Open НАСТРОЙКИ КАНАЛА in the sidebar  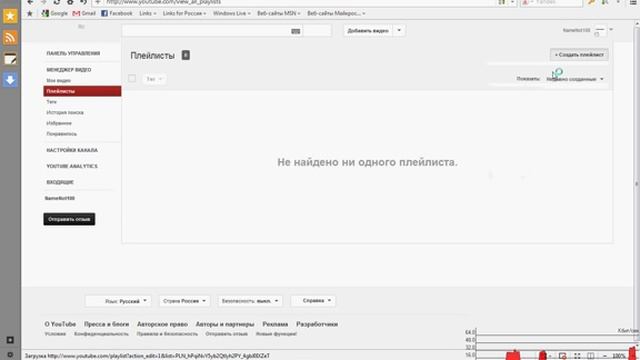tap(72, 150)
